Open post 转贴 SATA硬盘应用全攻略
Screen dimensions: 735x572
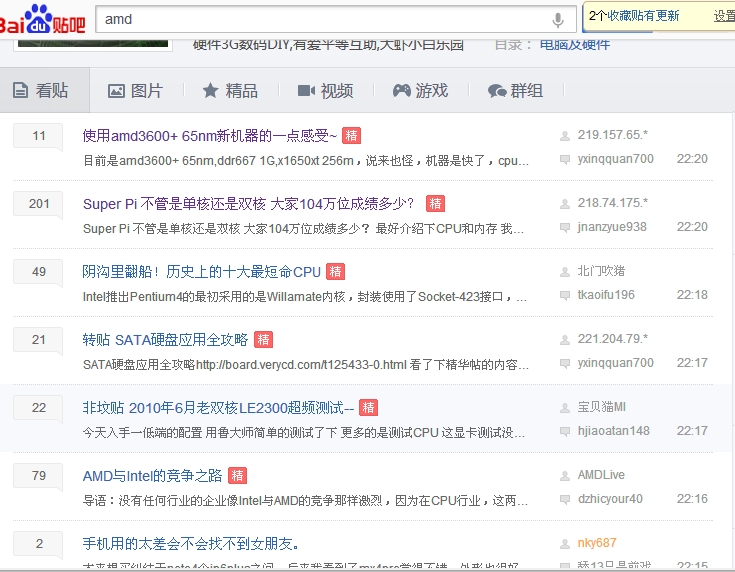click(165, 340)
